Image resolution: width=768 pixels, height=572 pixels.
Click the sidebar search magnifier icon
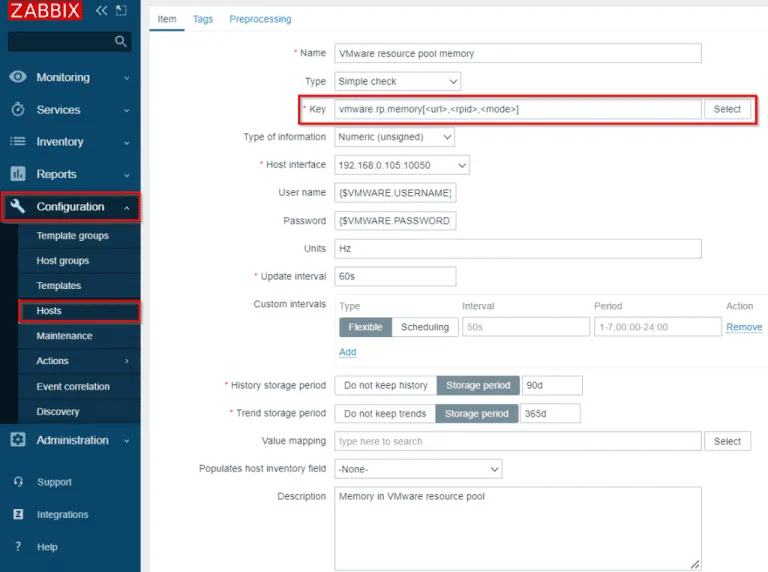click(x=120, y=41)
